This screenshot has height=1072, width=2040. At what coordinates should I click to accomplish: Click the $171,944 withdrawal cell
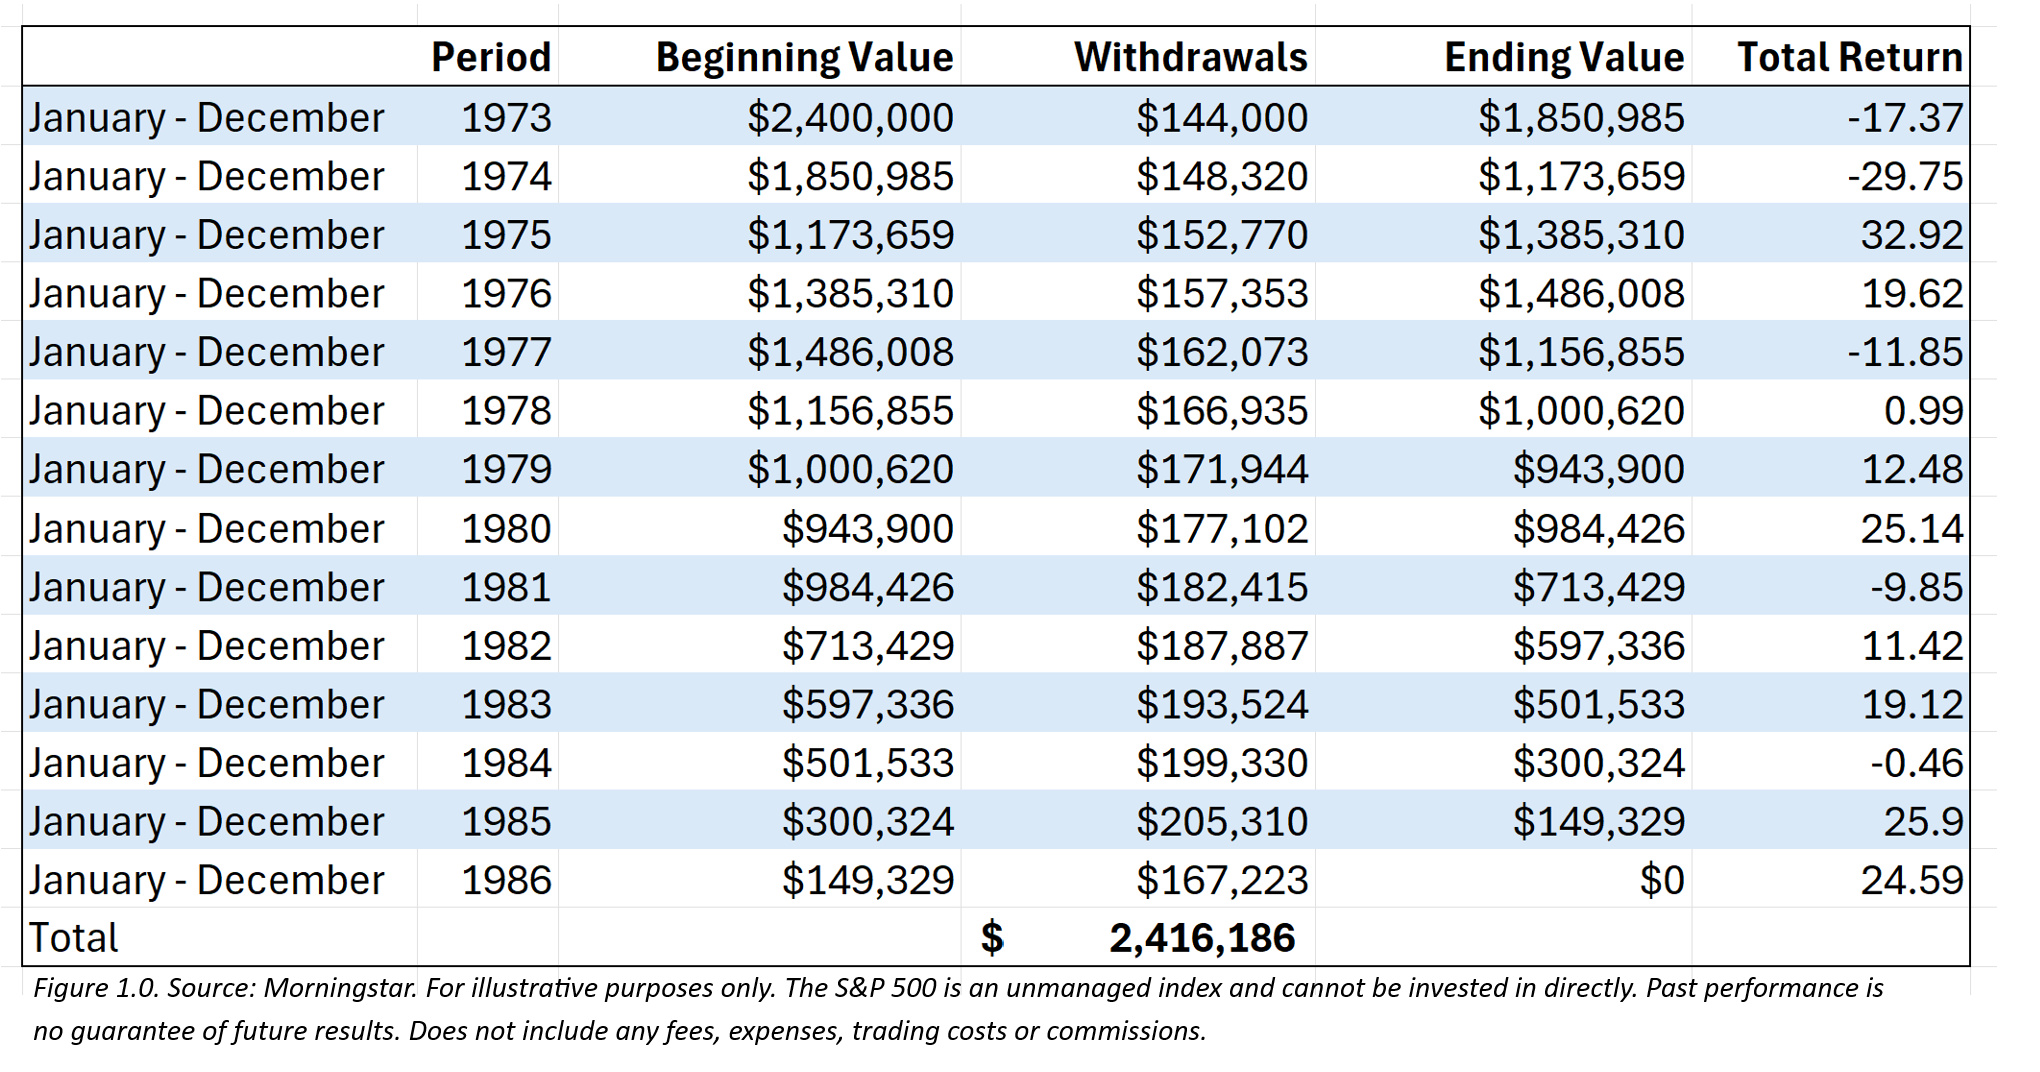[x=1221, y=469]
